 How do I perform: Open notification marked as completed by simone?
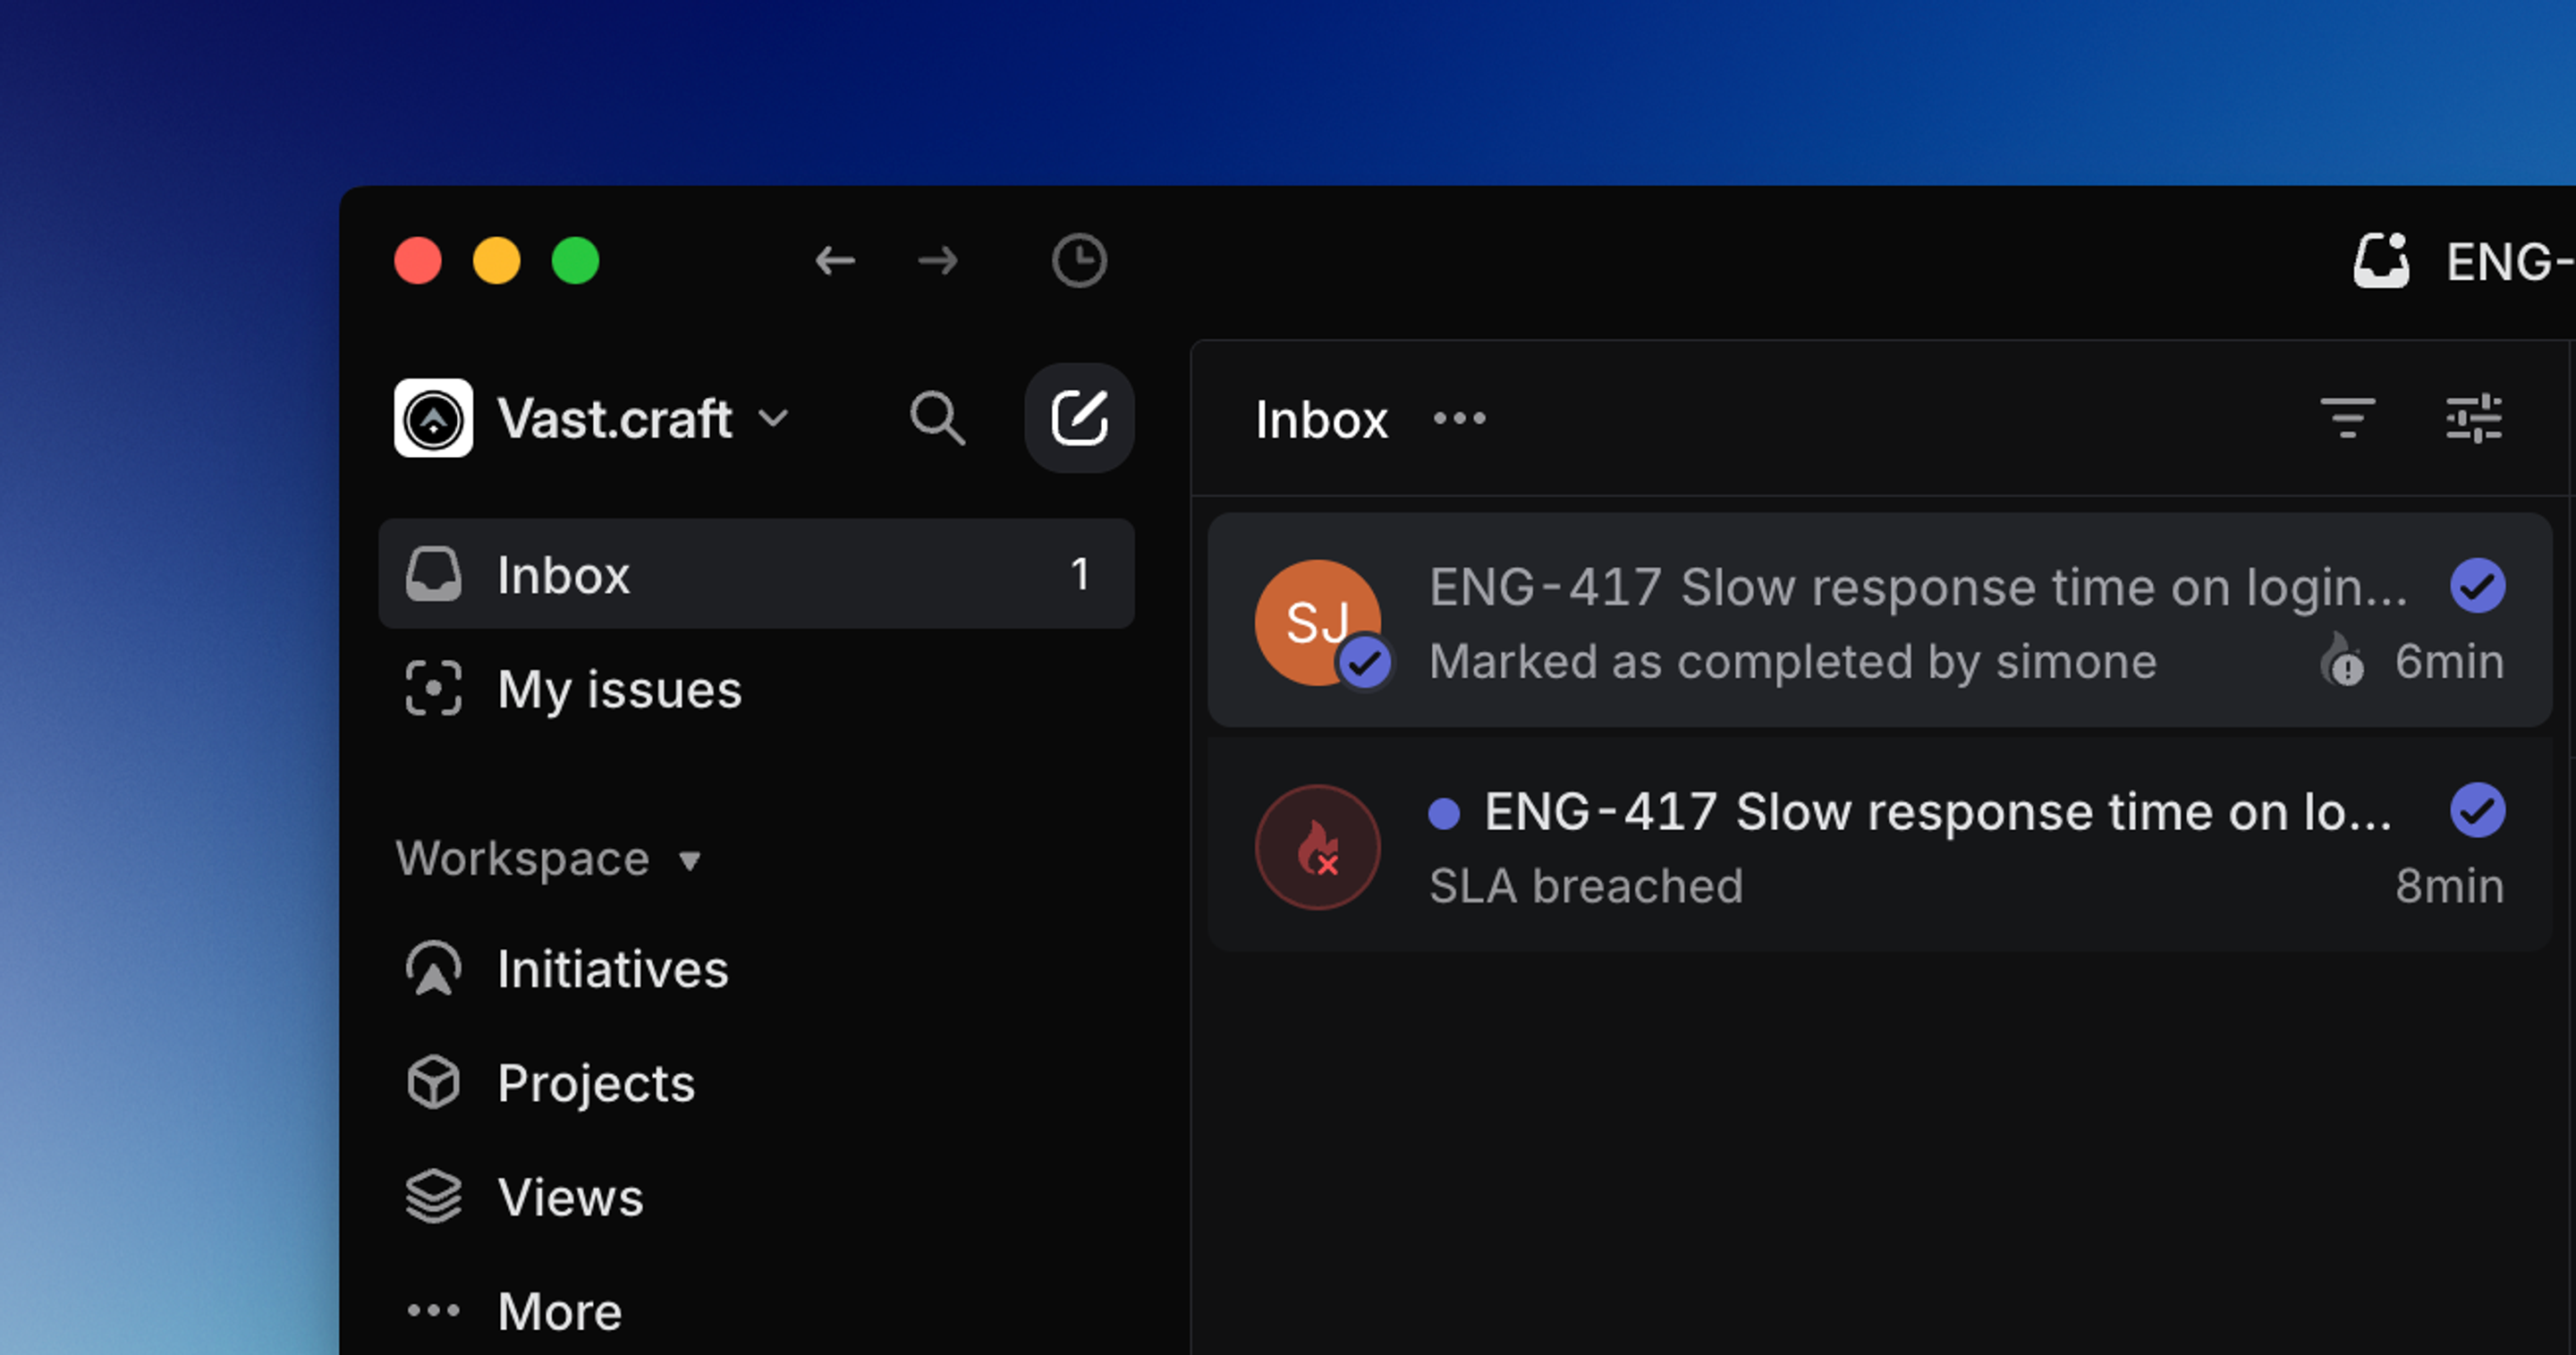tap(1880, 620)
